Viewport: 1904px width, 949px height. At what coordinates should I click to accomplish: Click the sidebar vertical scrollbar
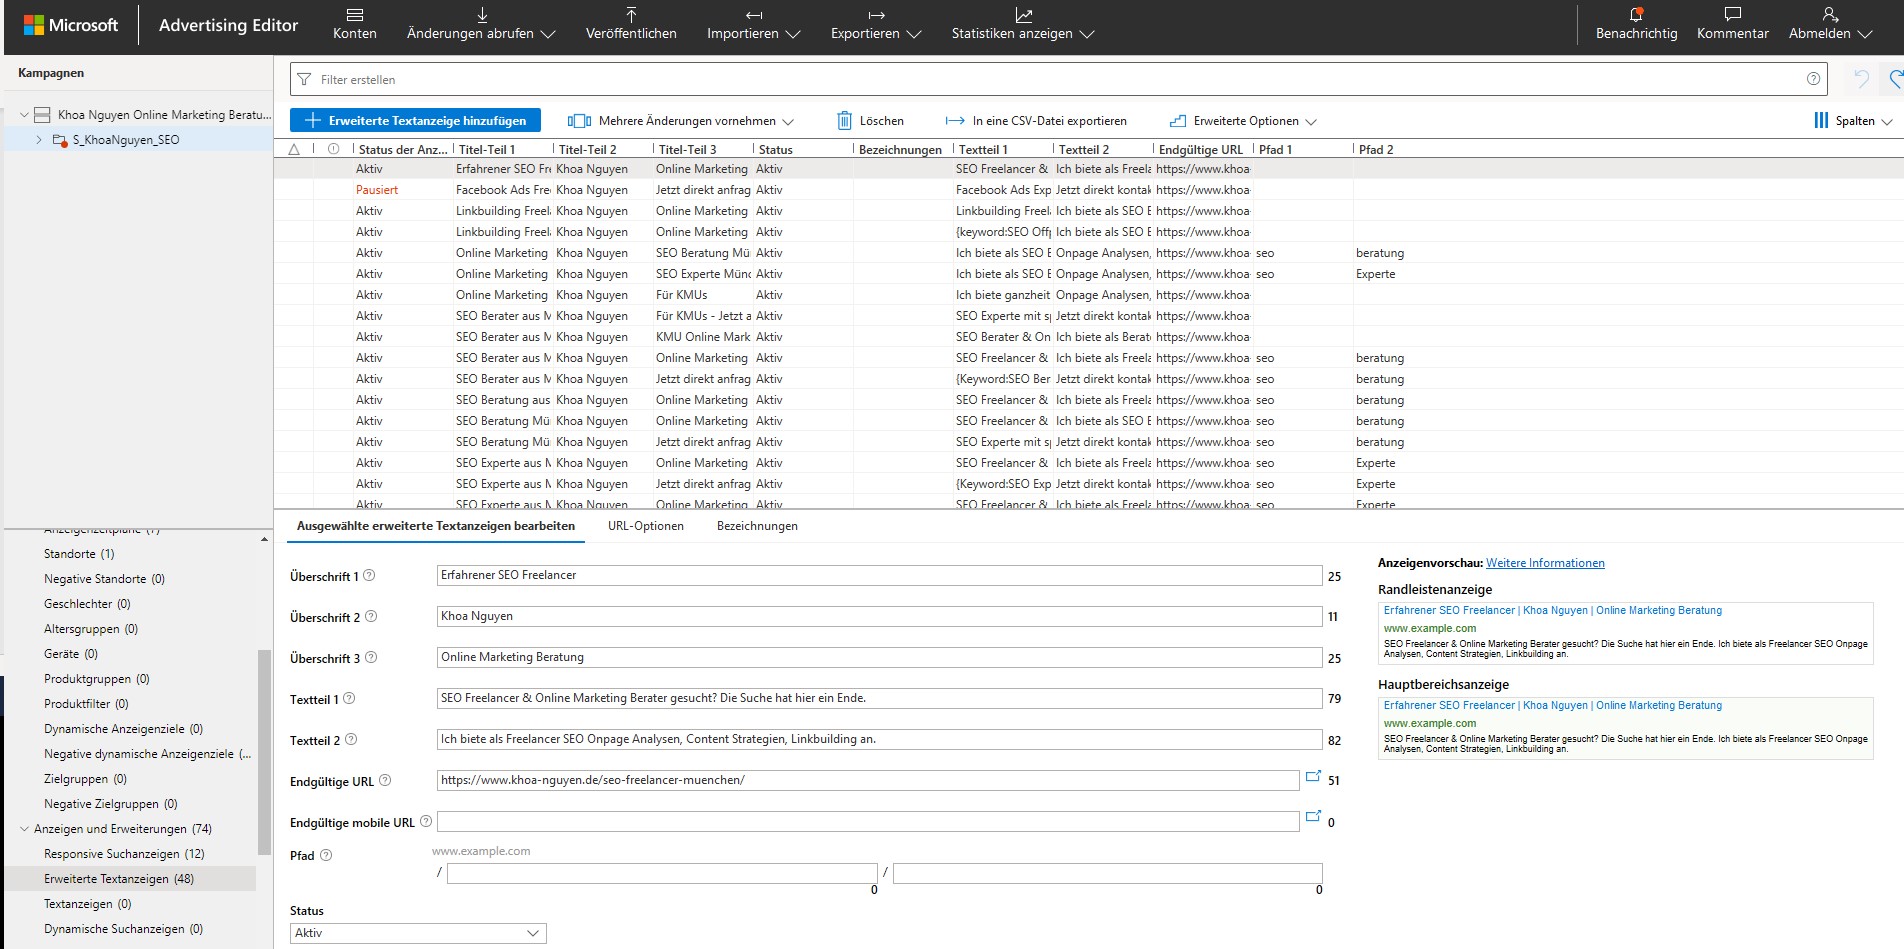point(264,752)
